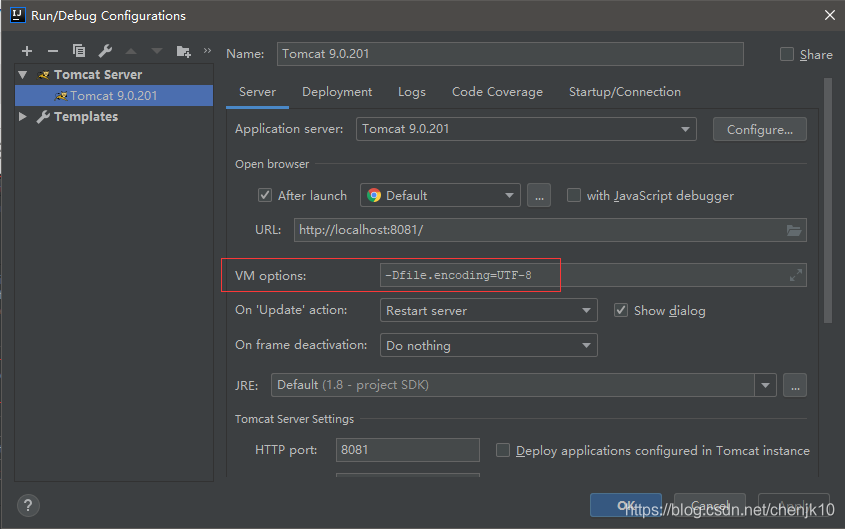Create new folder icon in toolbar
The height and width of the screenshot is (529, 845).
coord(183,51)
